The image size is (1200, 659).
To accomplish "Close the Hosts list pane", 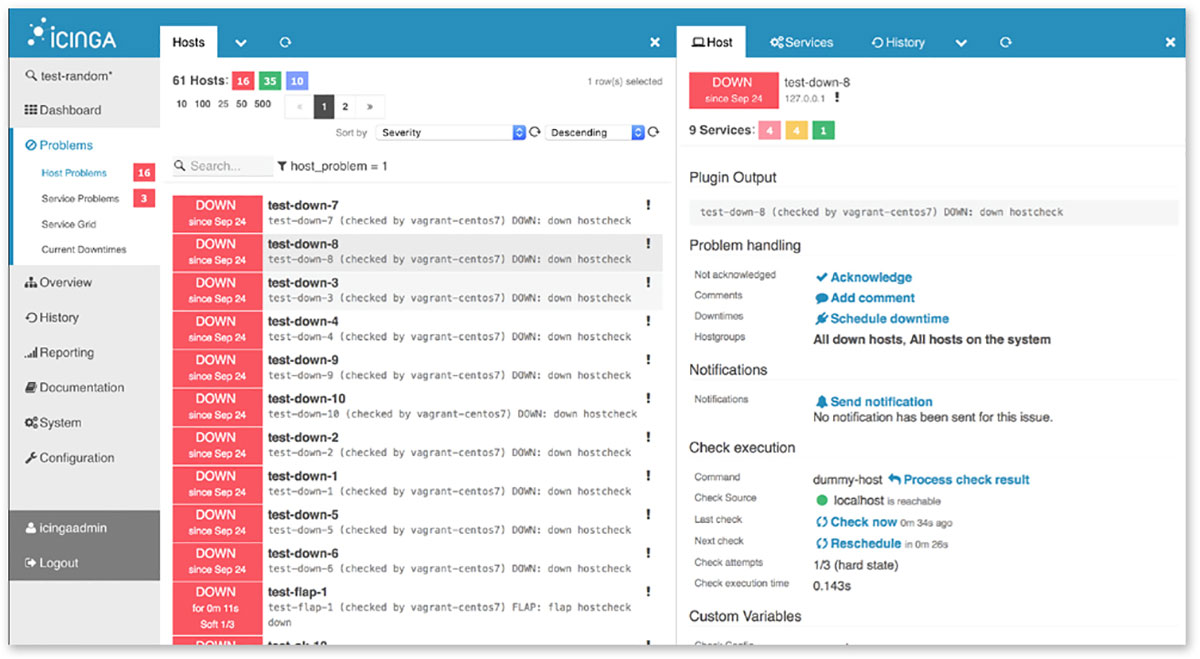I will (x=655, y=42).
